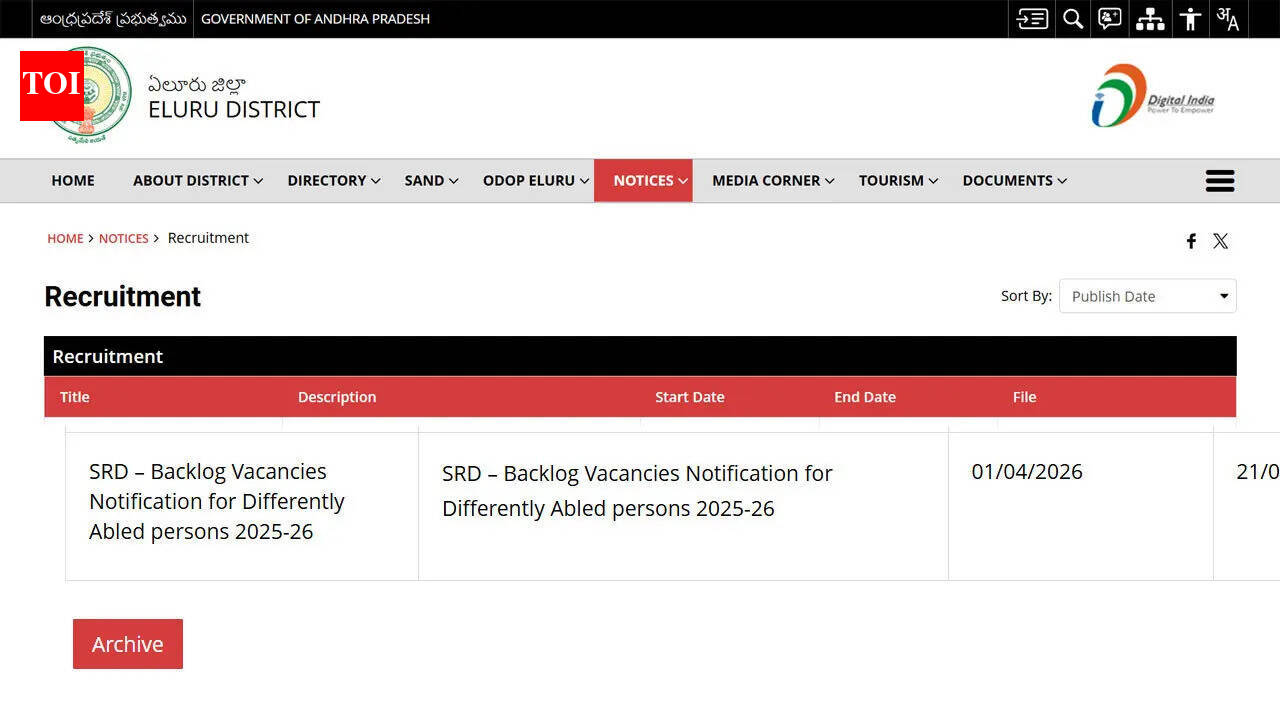Open the Notices menu item
1280x720 pixels.
click(x=643, y=181)
